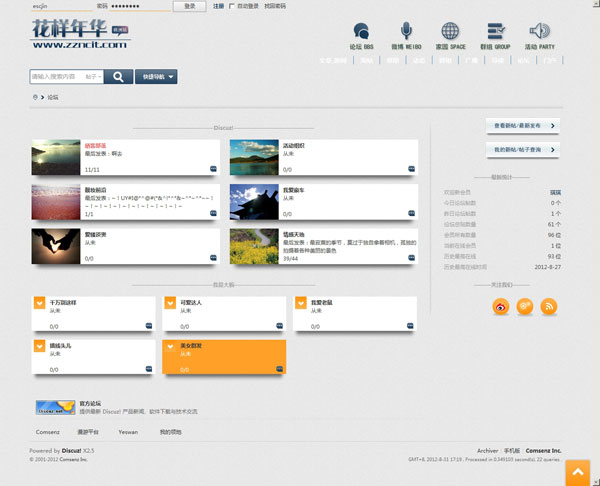The width and height of the screenshot is (600, 486).
Task: Click the scrollbar up arrow
Action: pos(597,3)
